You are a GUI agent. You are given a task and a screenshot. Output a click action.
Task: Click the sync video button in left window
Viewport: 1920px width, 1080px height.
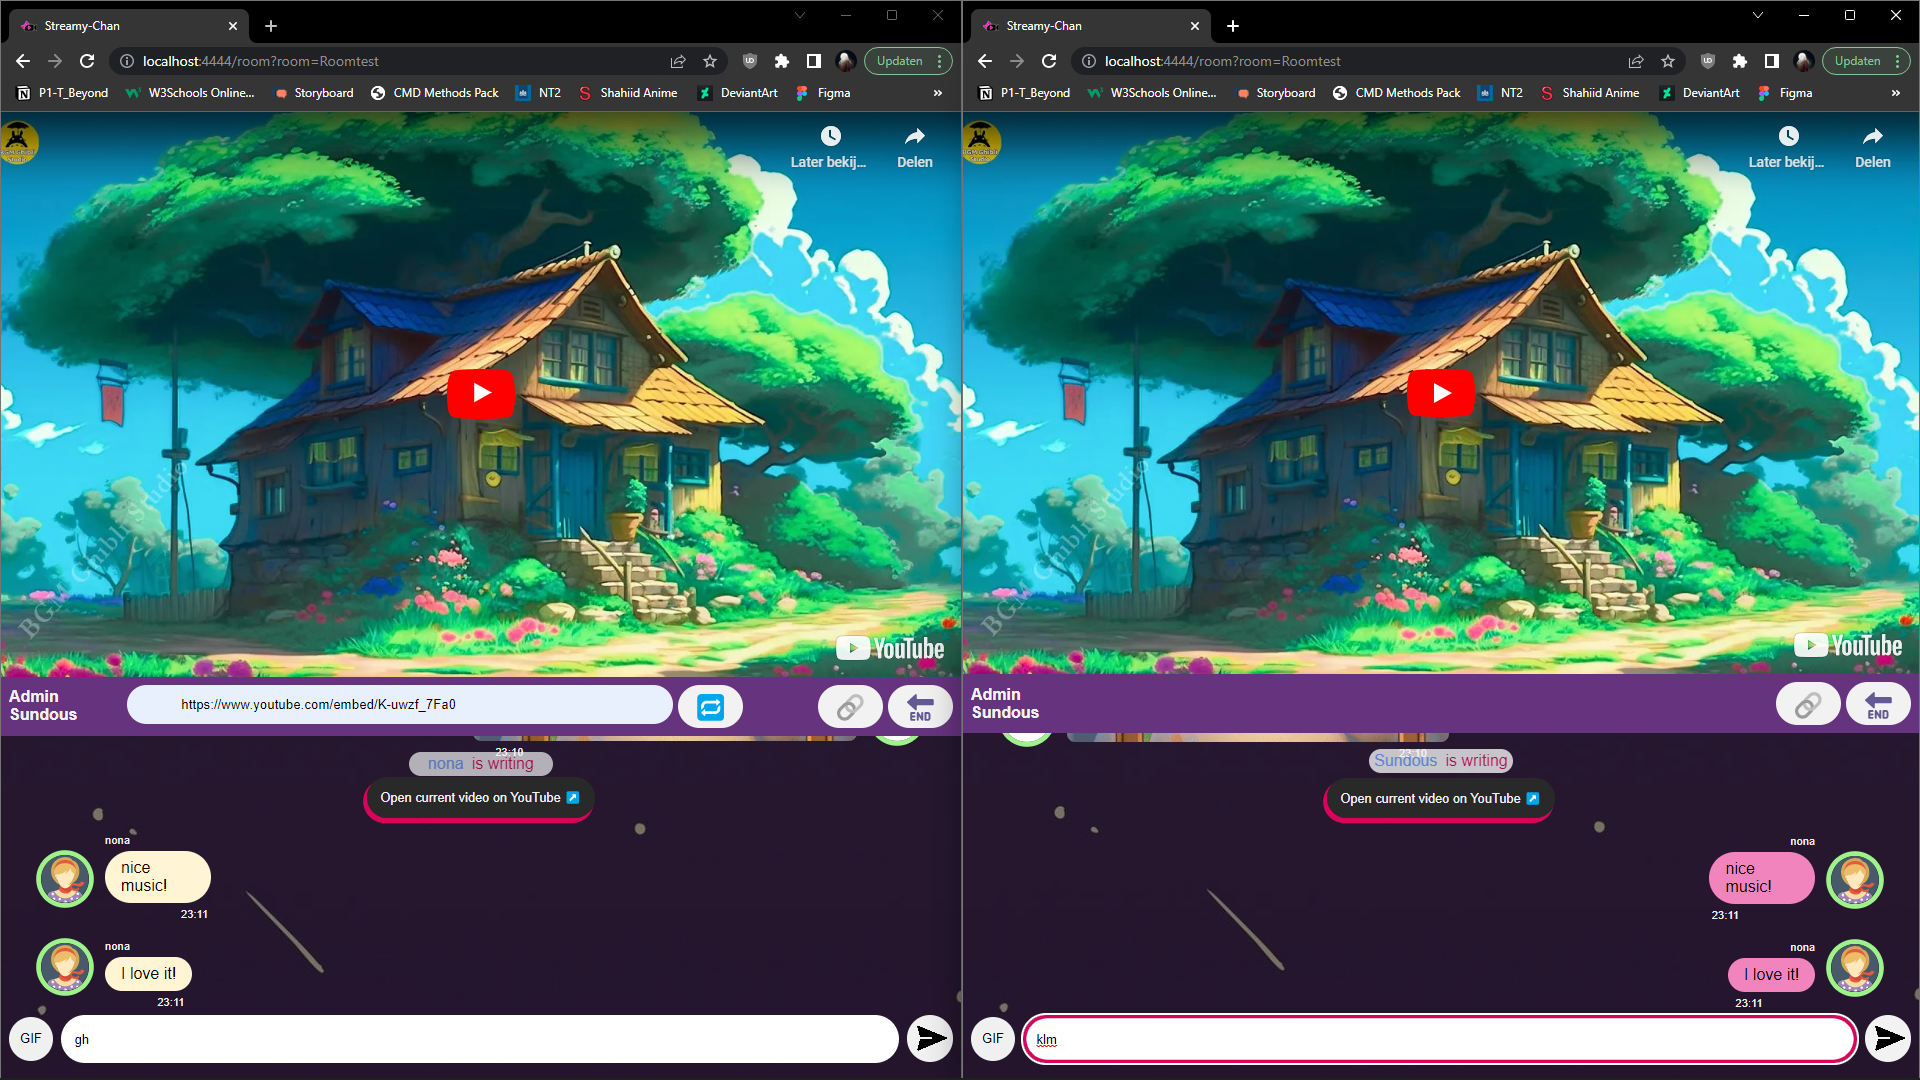coord(710,707)
